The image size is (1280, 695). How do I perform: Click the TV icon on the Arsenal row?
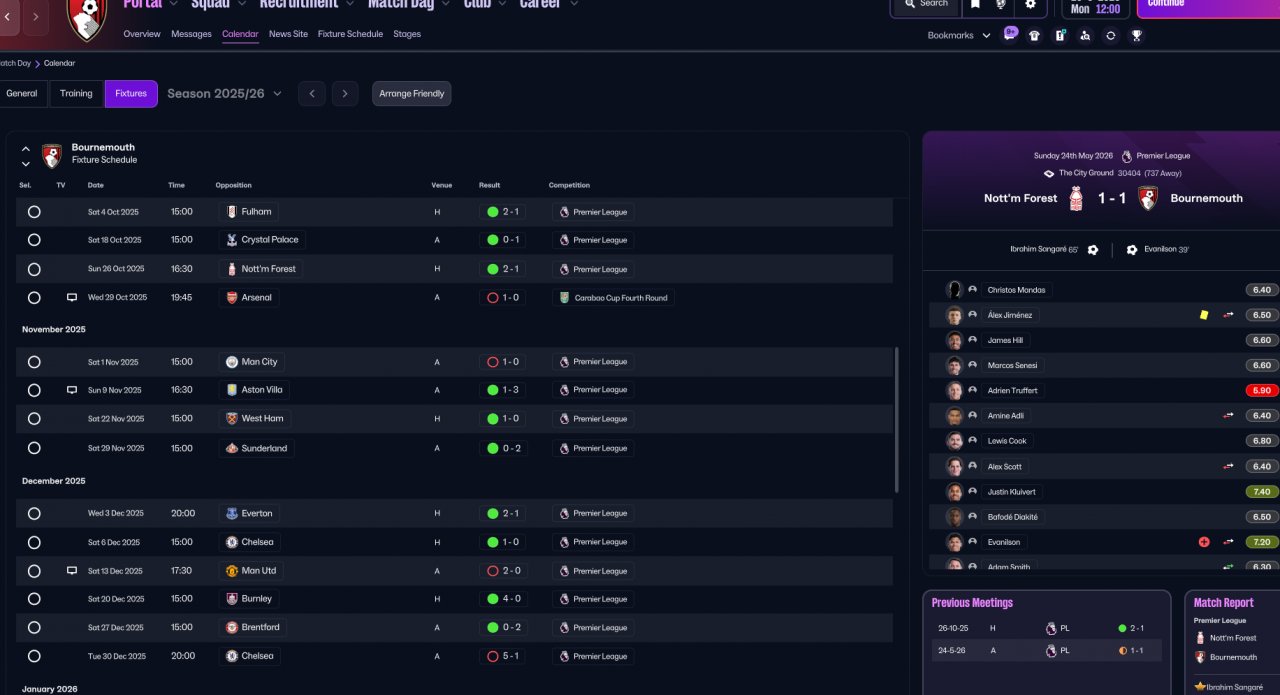[72, 298]
